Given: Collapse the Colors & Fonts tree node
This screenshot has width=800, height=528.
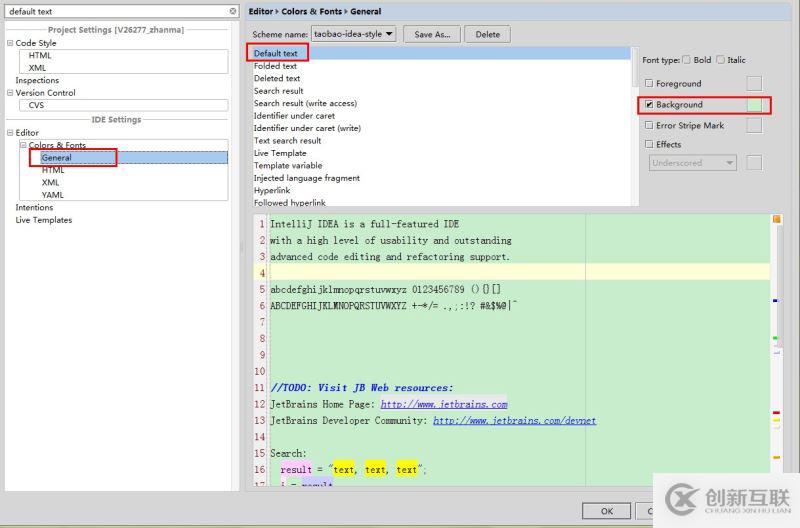Looking at the screenshot, I should (x=22, y=145).
